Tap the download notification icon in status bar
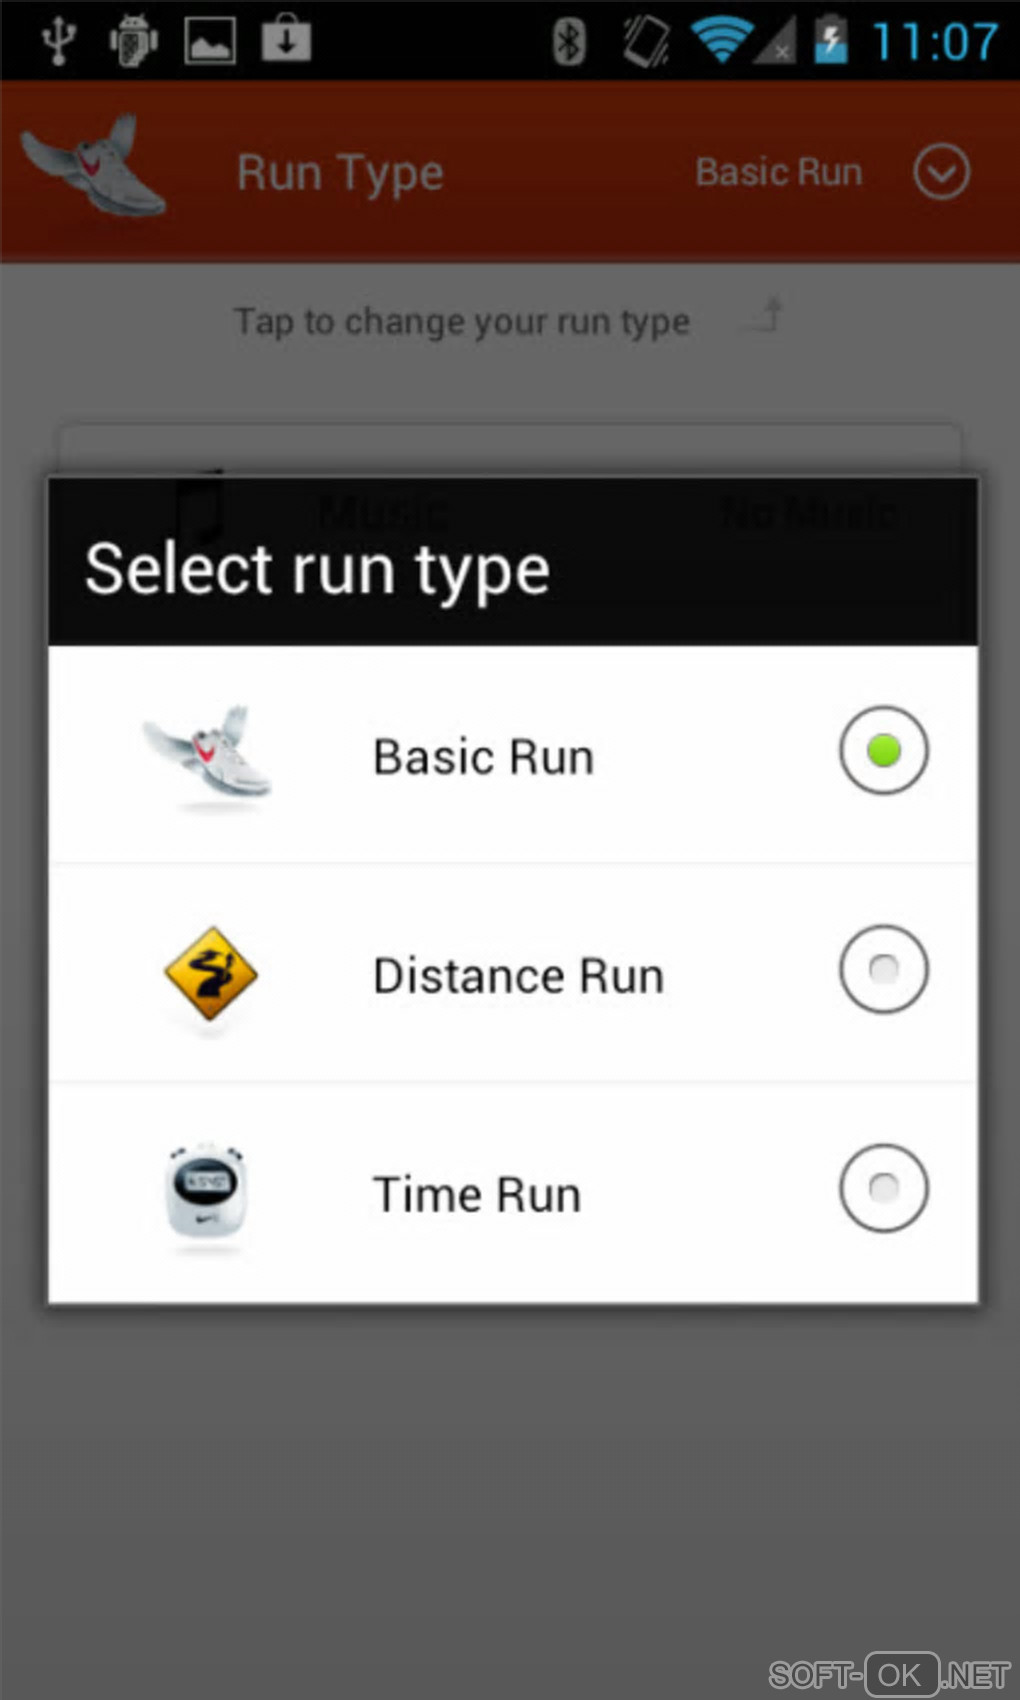Screen dimensions: 1020x1700 pos(286,40)
